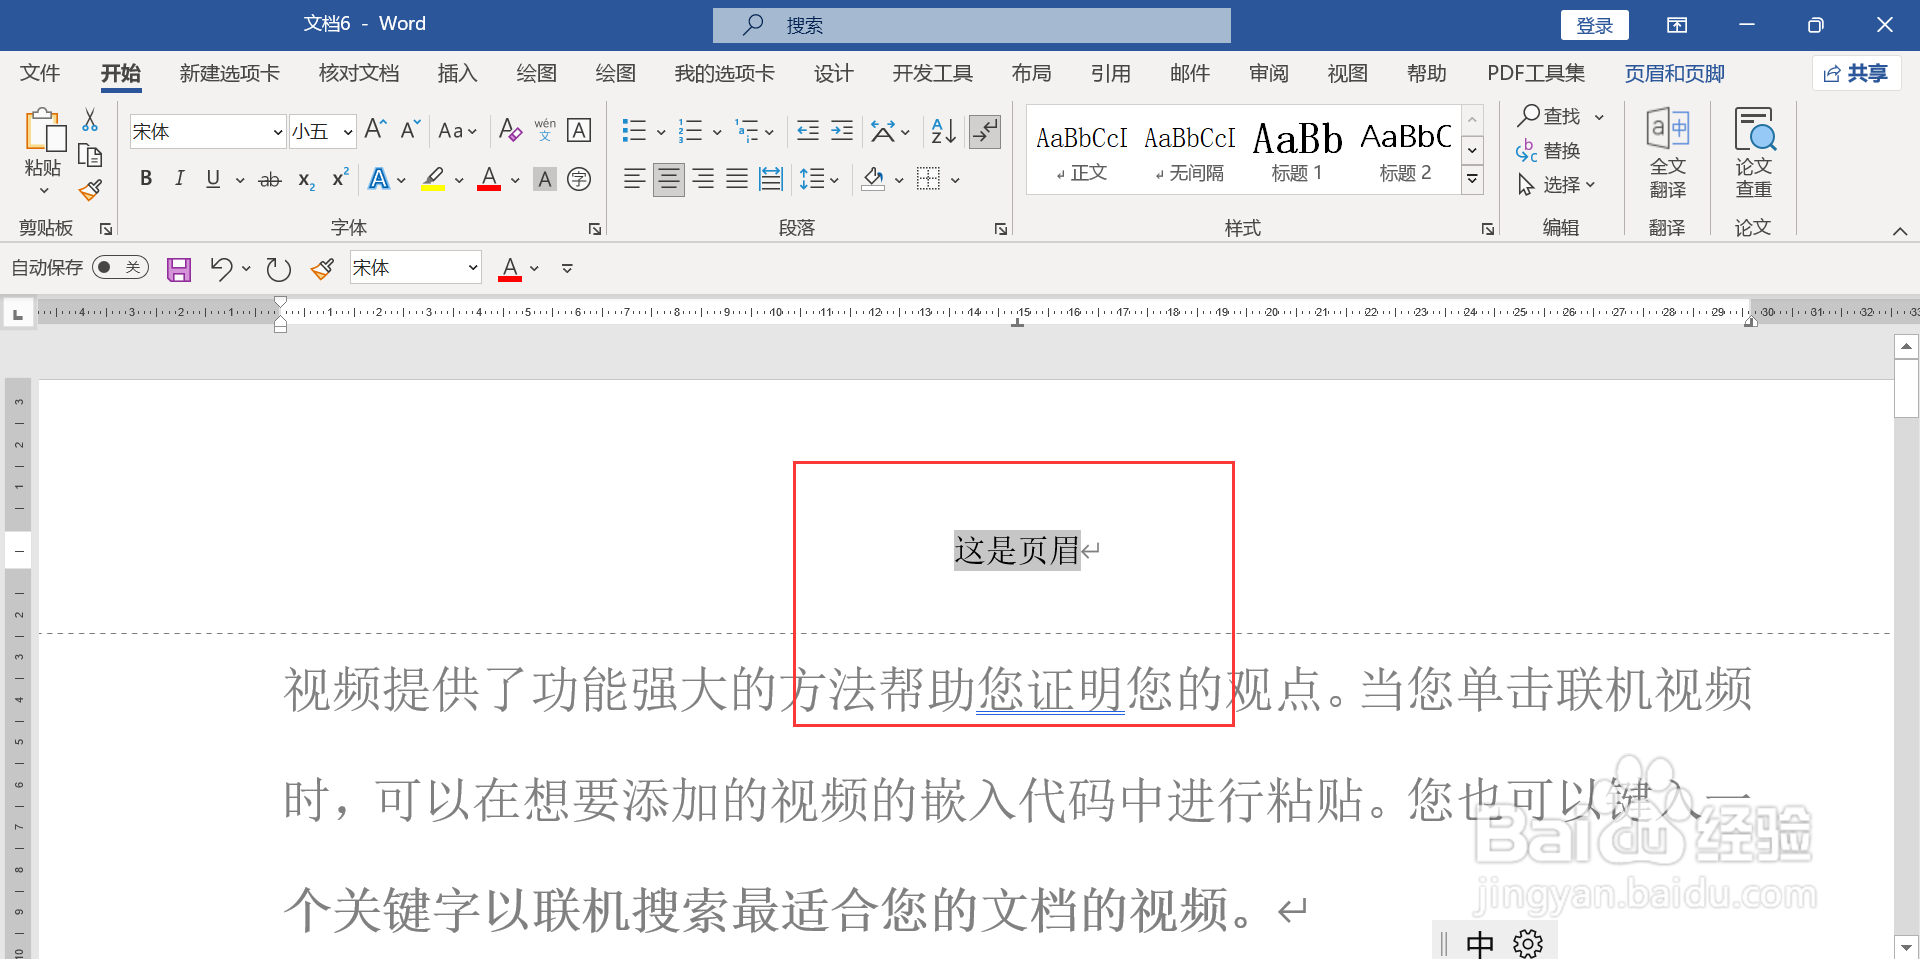
Task: Click the 共享 button
Action: pyautogui.click(x=1856, y=73)
